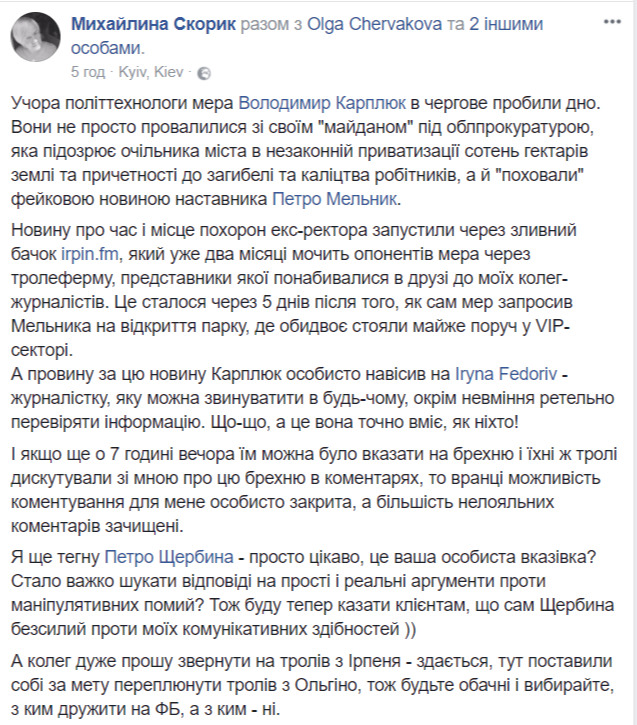Follow the Володимир Карплюк mention

pyautogui.click(x=322, y=103)
